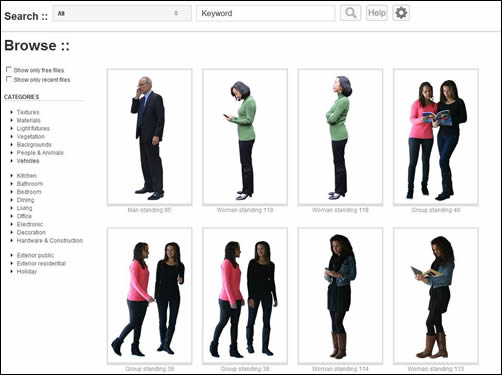
Task: Open the Bathroom category
Action: coord(30,184)
